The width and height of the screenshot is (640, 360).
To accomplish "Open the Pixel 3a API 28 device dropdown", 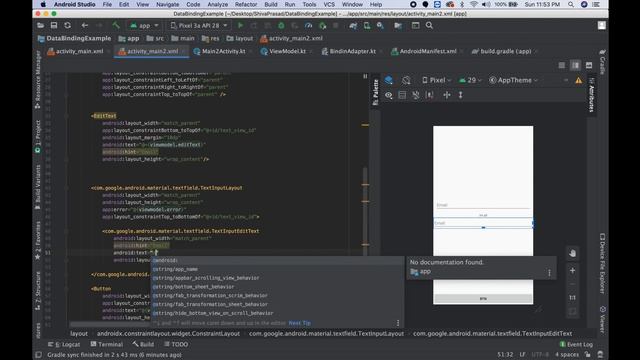I will (199, 25).
